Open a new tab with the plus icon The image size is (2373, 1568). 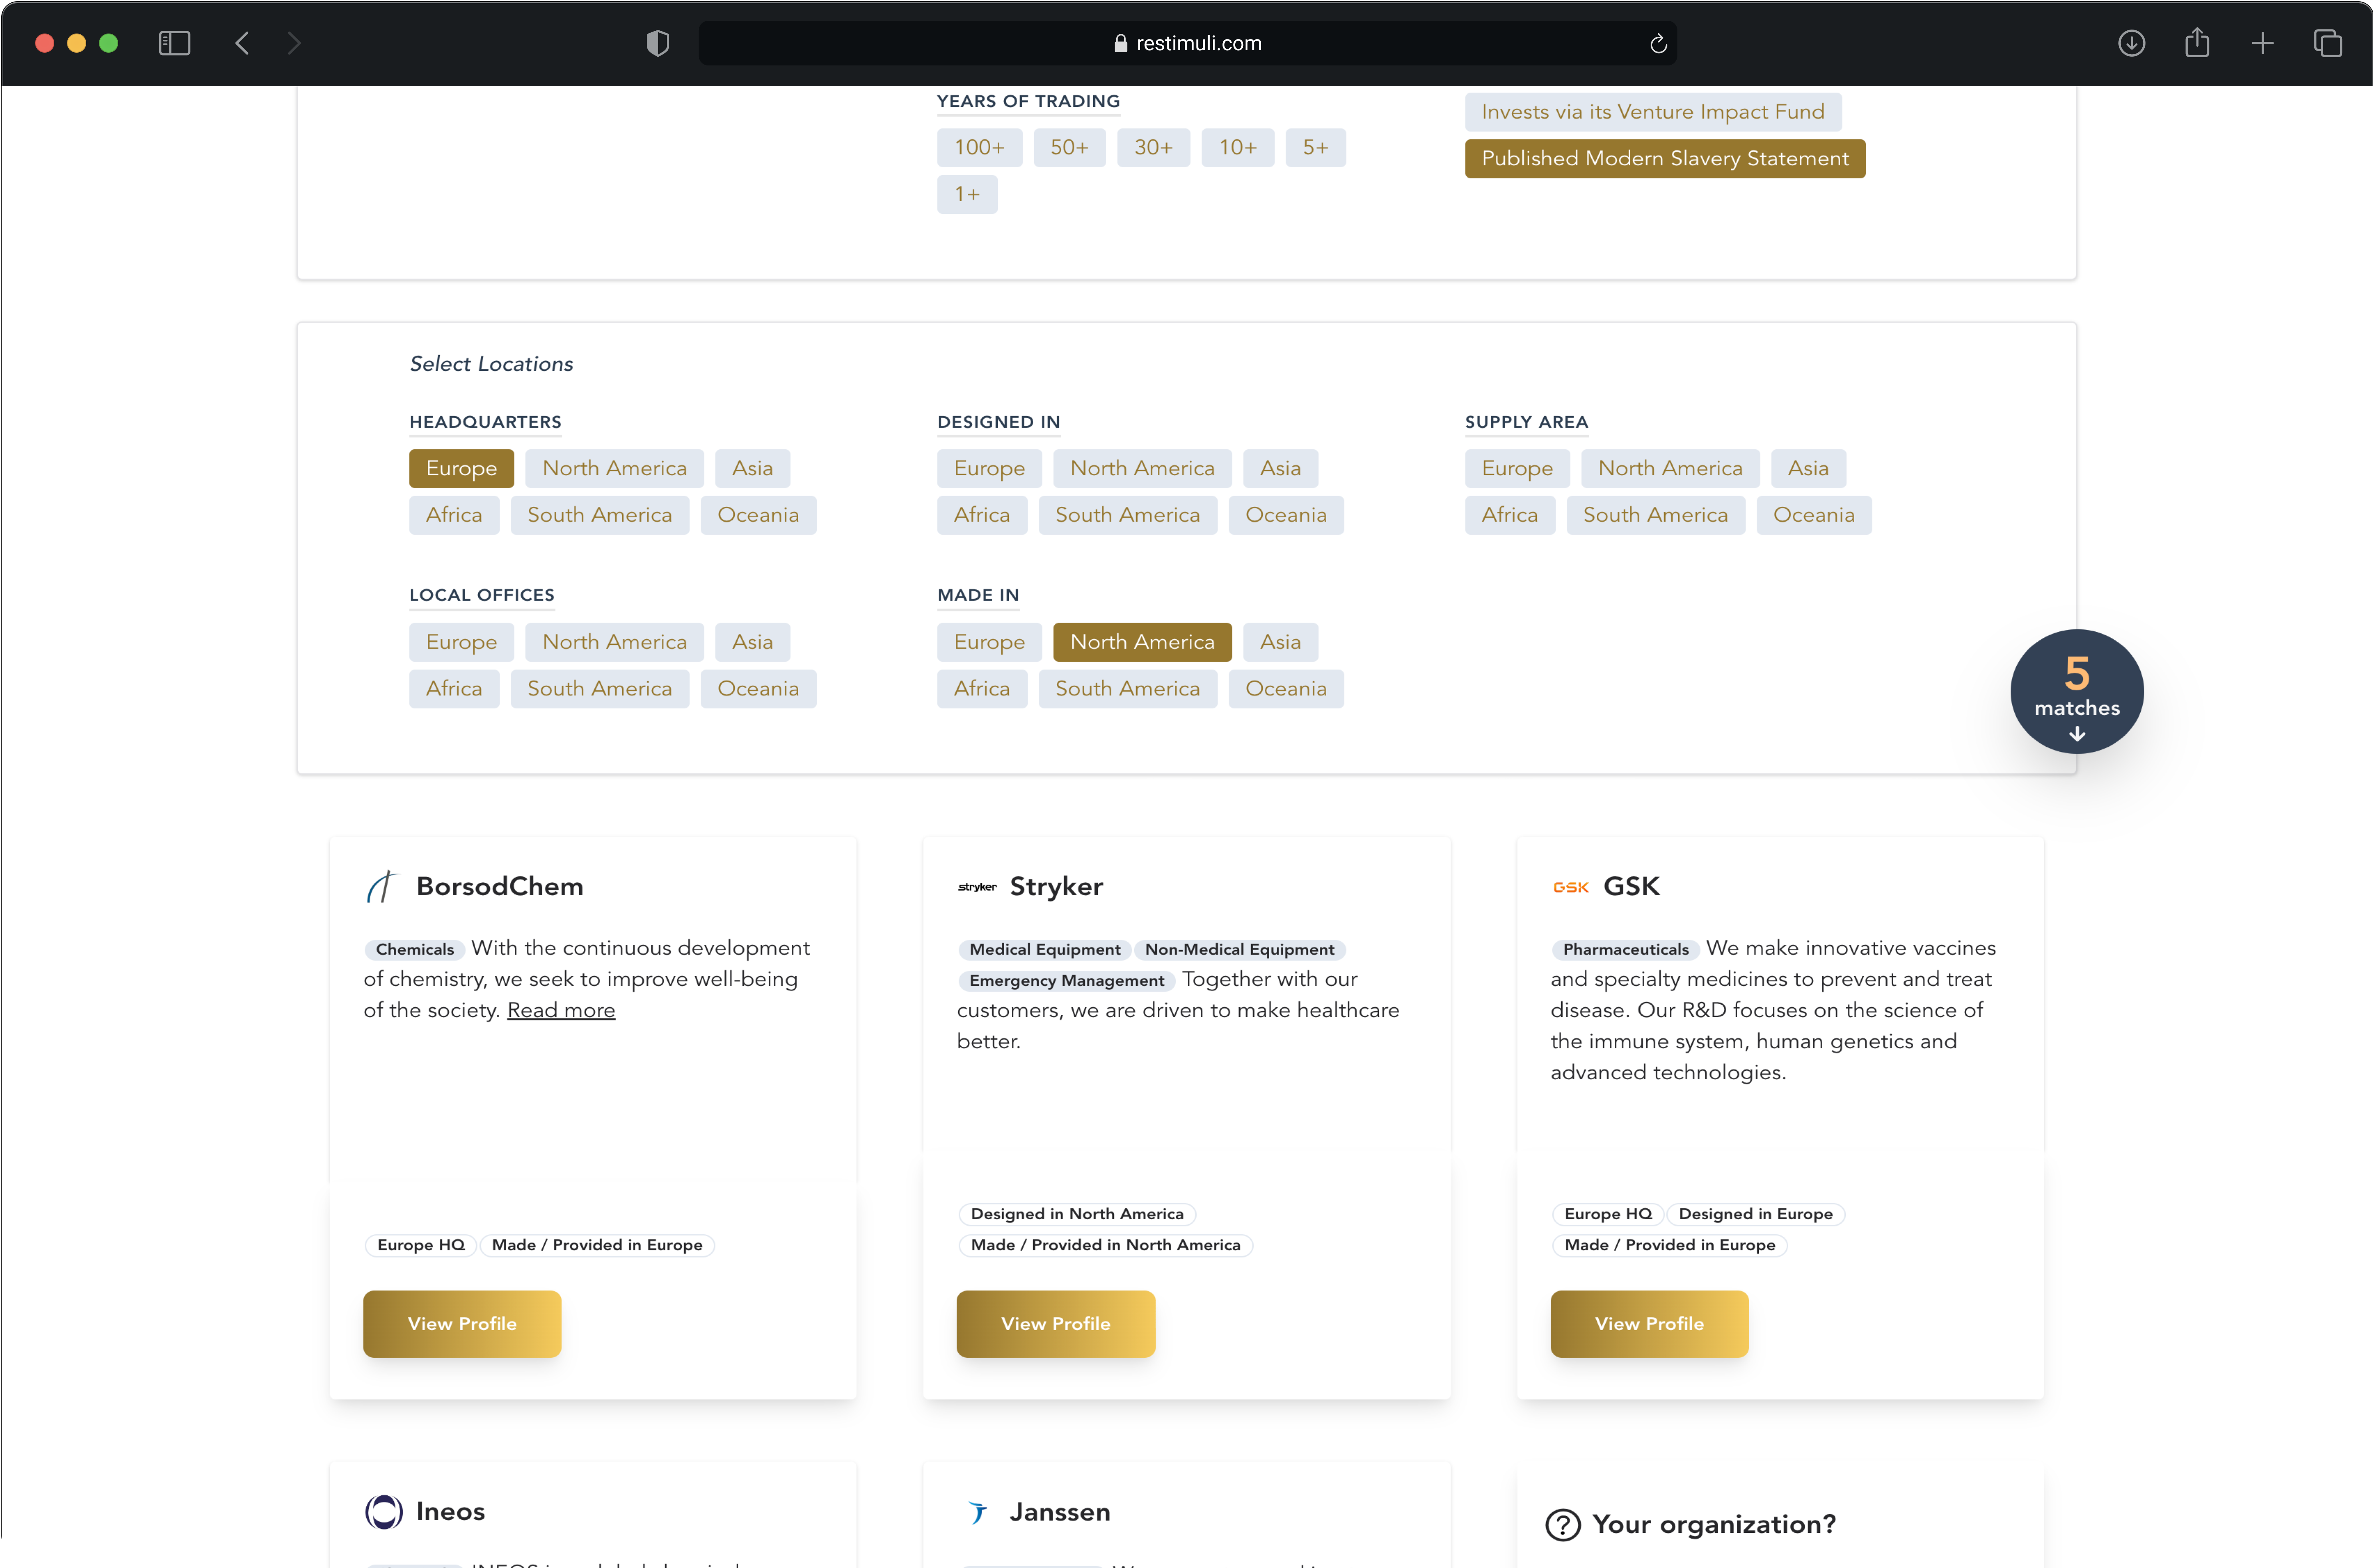(x=2262, y=43)
